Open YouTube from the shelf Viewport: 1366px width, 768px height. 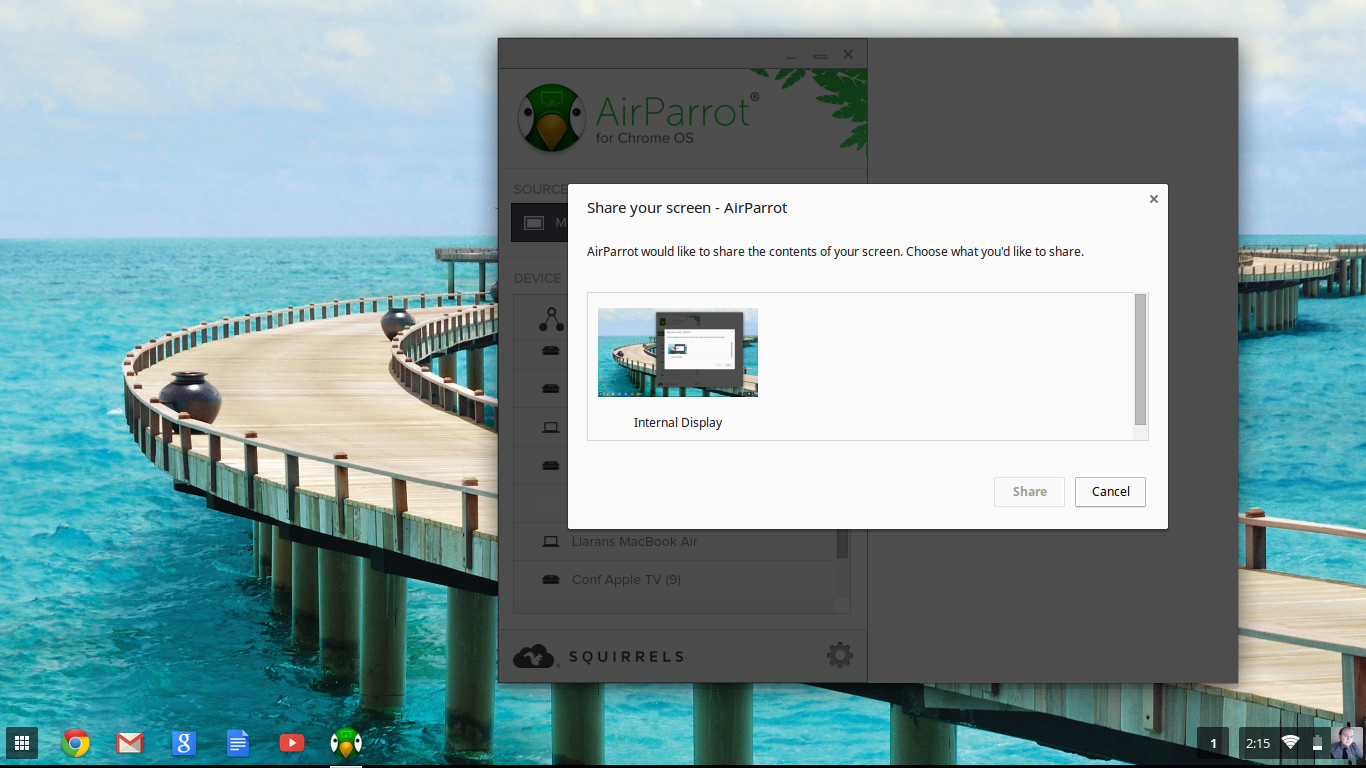click(x=291, y=743)
